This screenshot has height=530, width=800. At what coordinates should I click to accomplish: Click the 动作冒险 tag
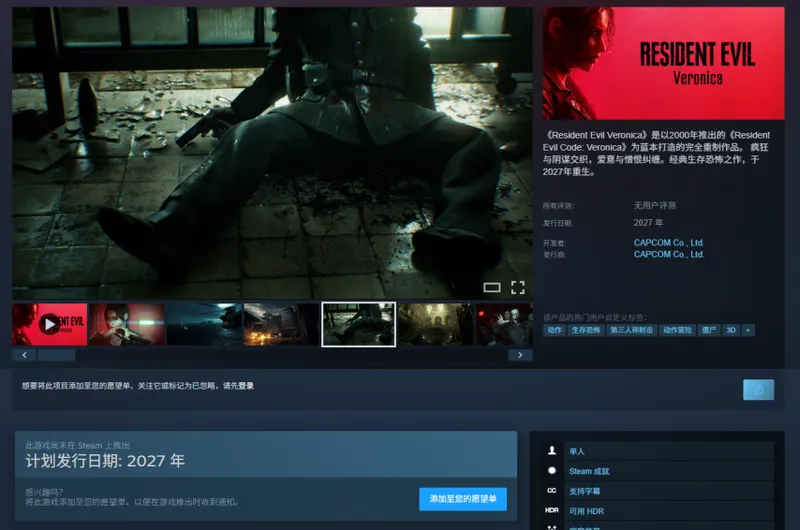(x=677, y=330)
